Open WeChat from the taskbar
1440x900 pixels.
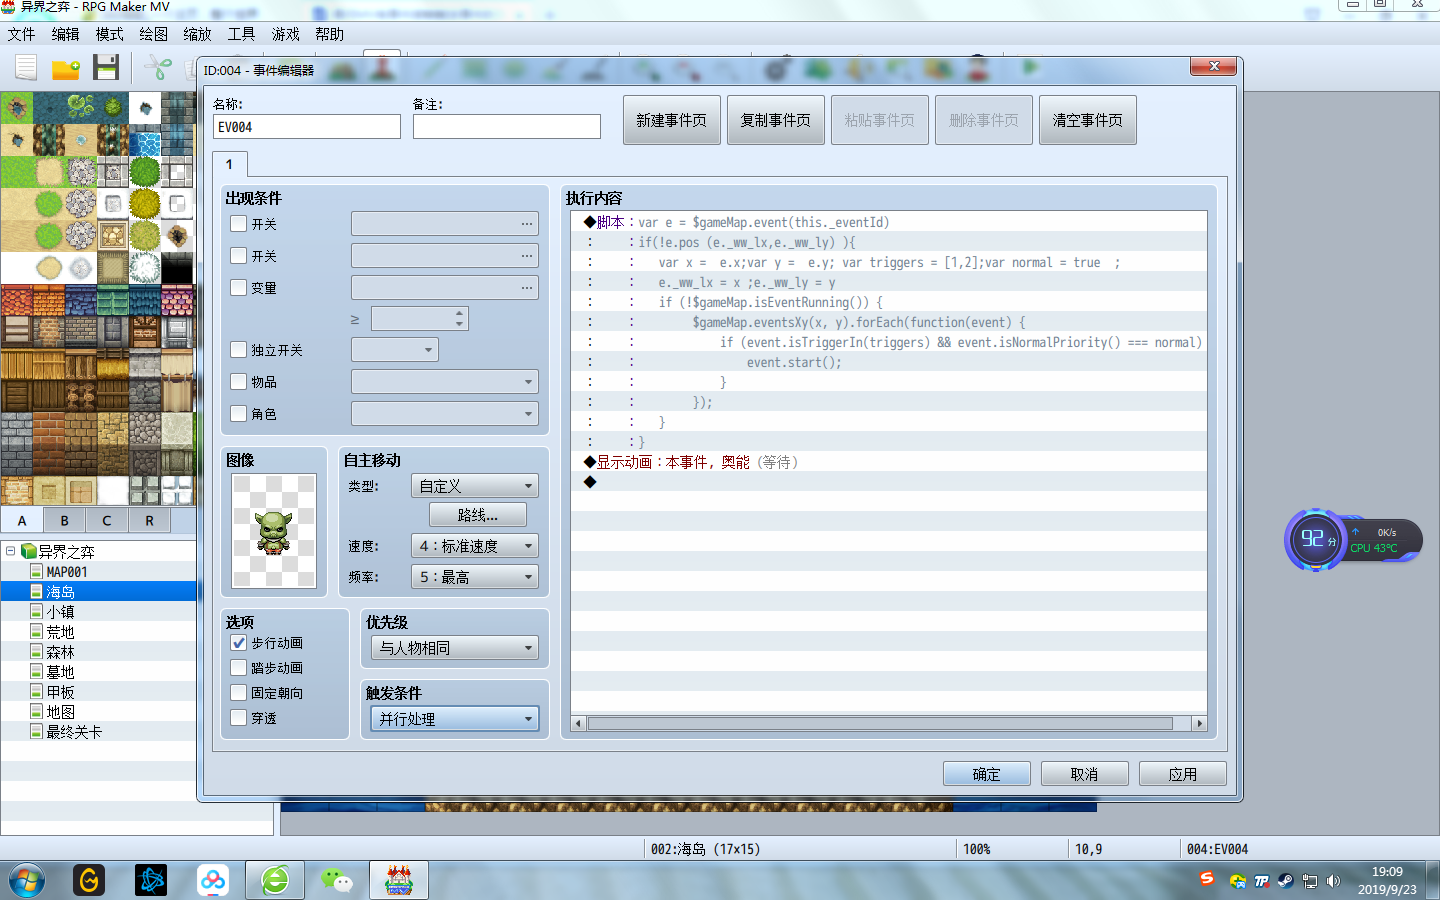337,880
